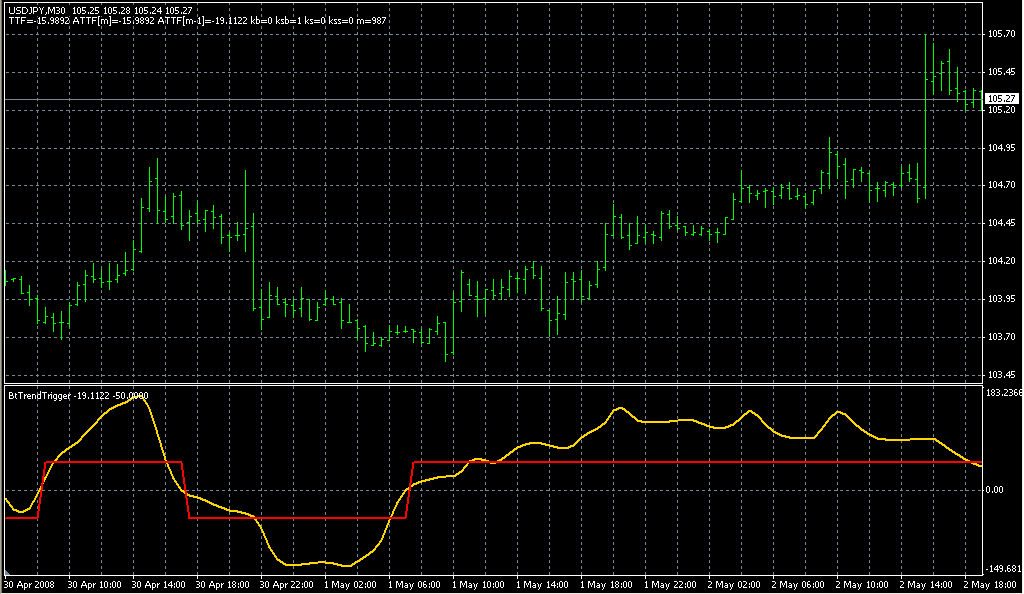1024x594 pixels.
Task: Select the 104.20 price level on axis
Action: coord(1001,261)
